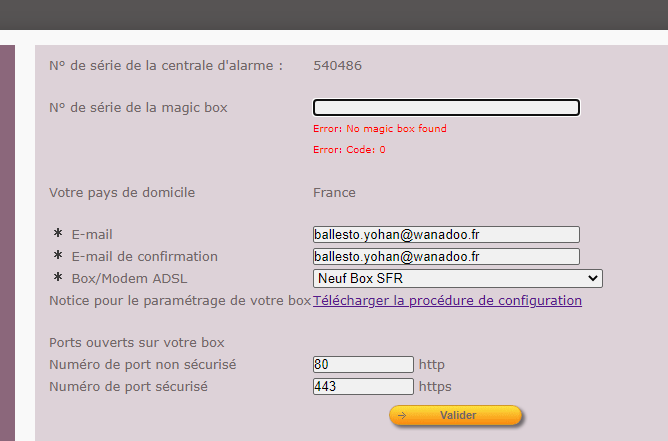This screenshot has width=668, height=441.
Task: Click the "Error: Code: 0" message
Action: (x=349, y=150)
